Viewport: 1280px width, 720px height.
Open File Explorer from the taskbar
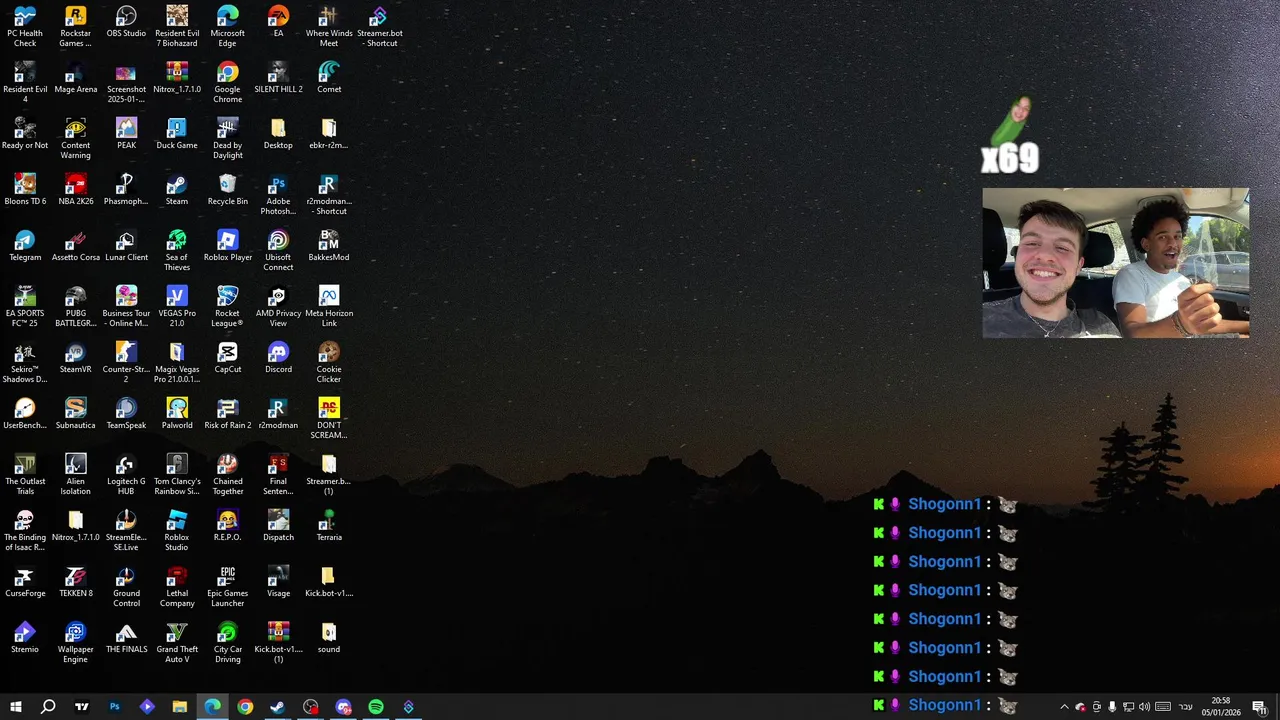coord(180,707)
